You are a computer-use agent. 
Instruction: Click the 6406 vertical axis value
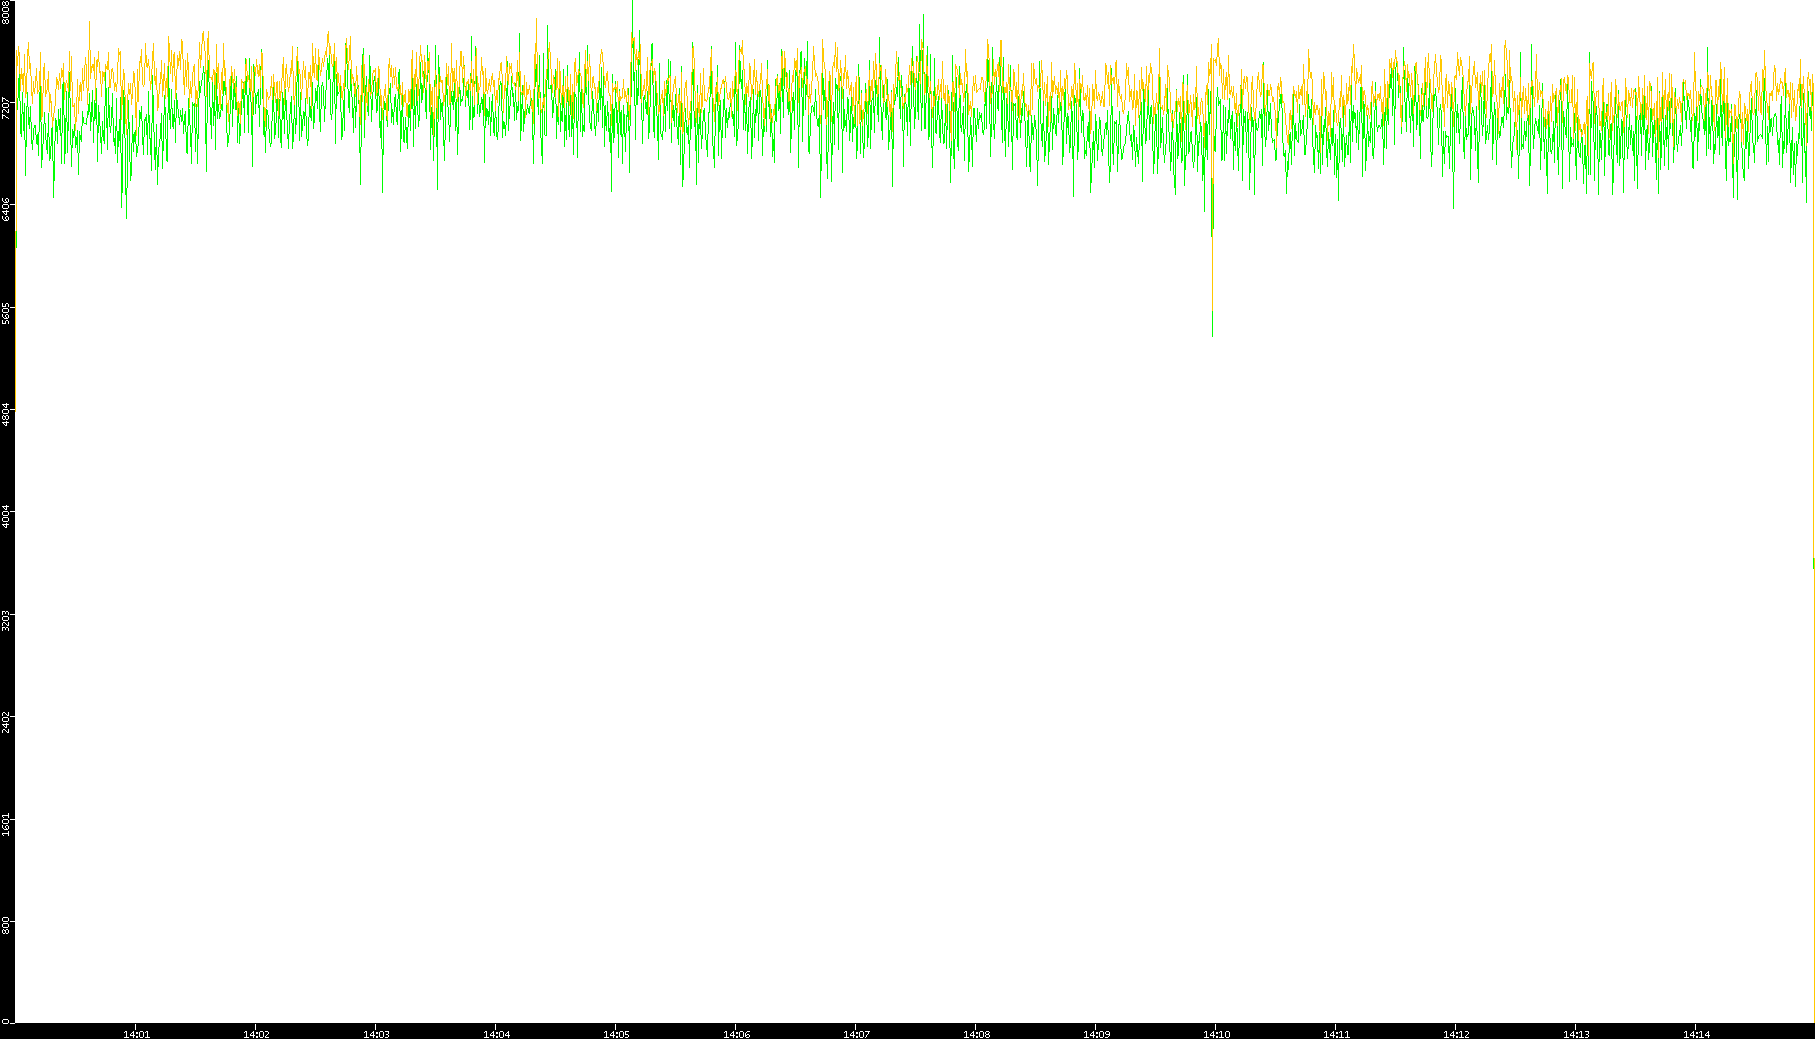coord(6,209)
